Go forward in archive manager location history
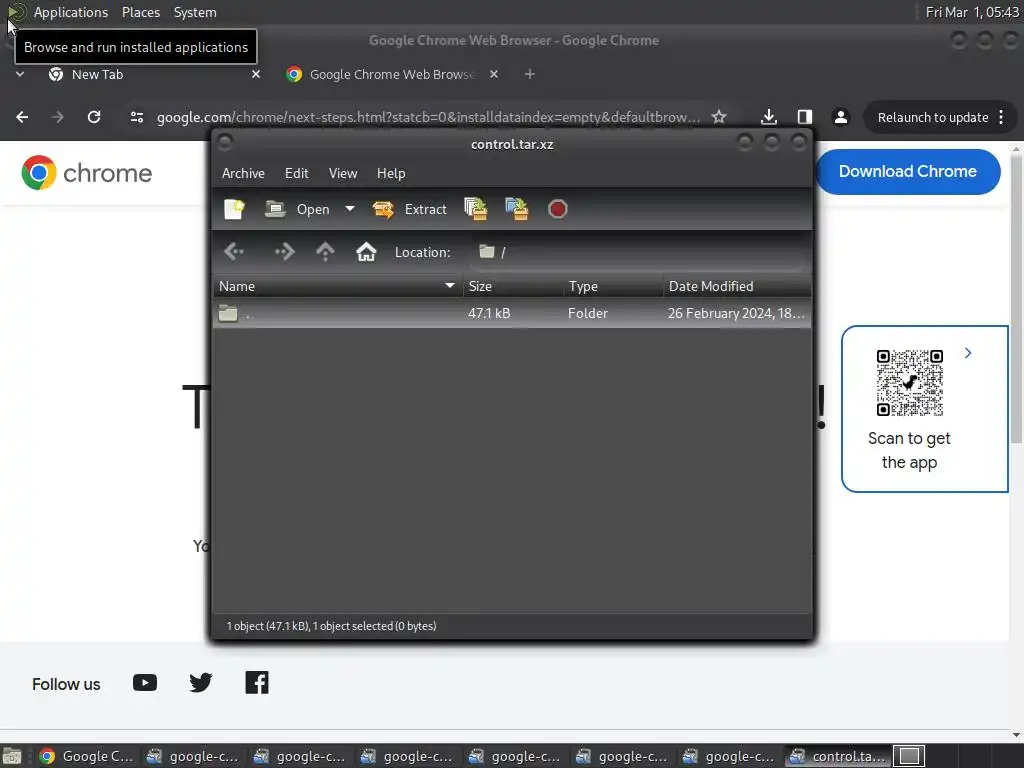 284,252
